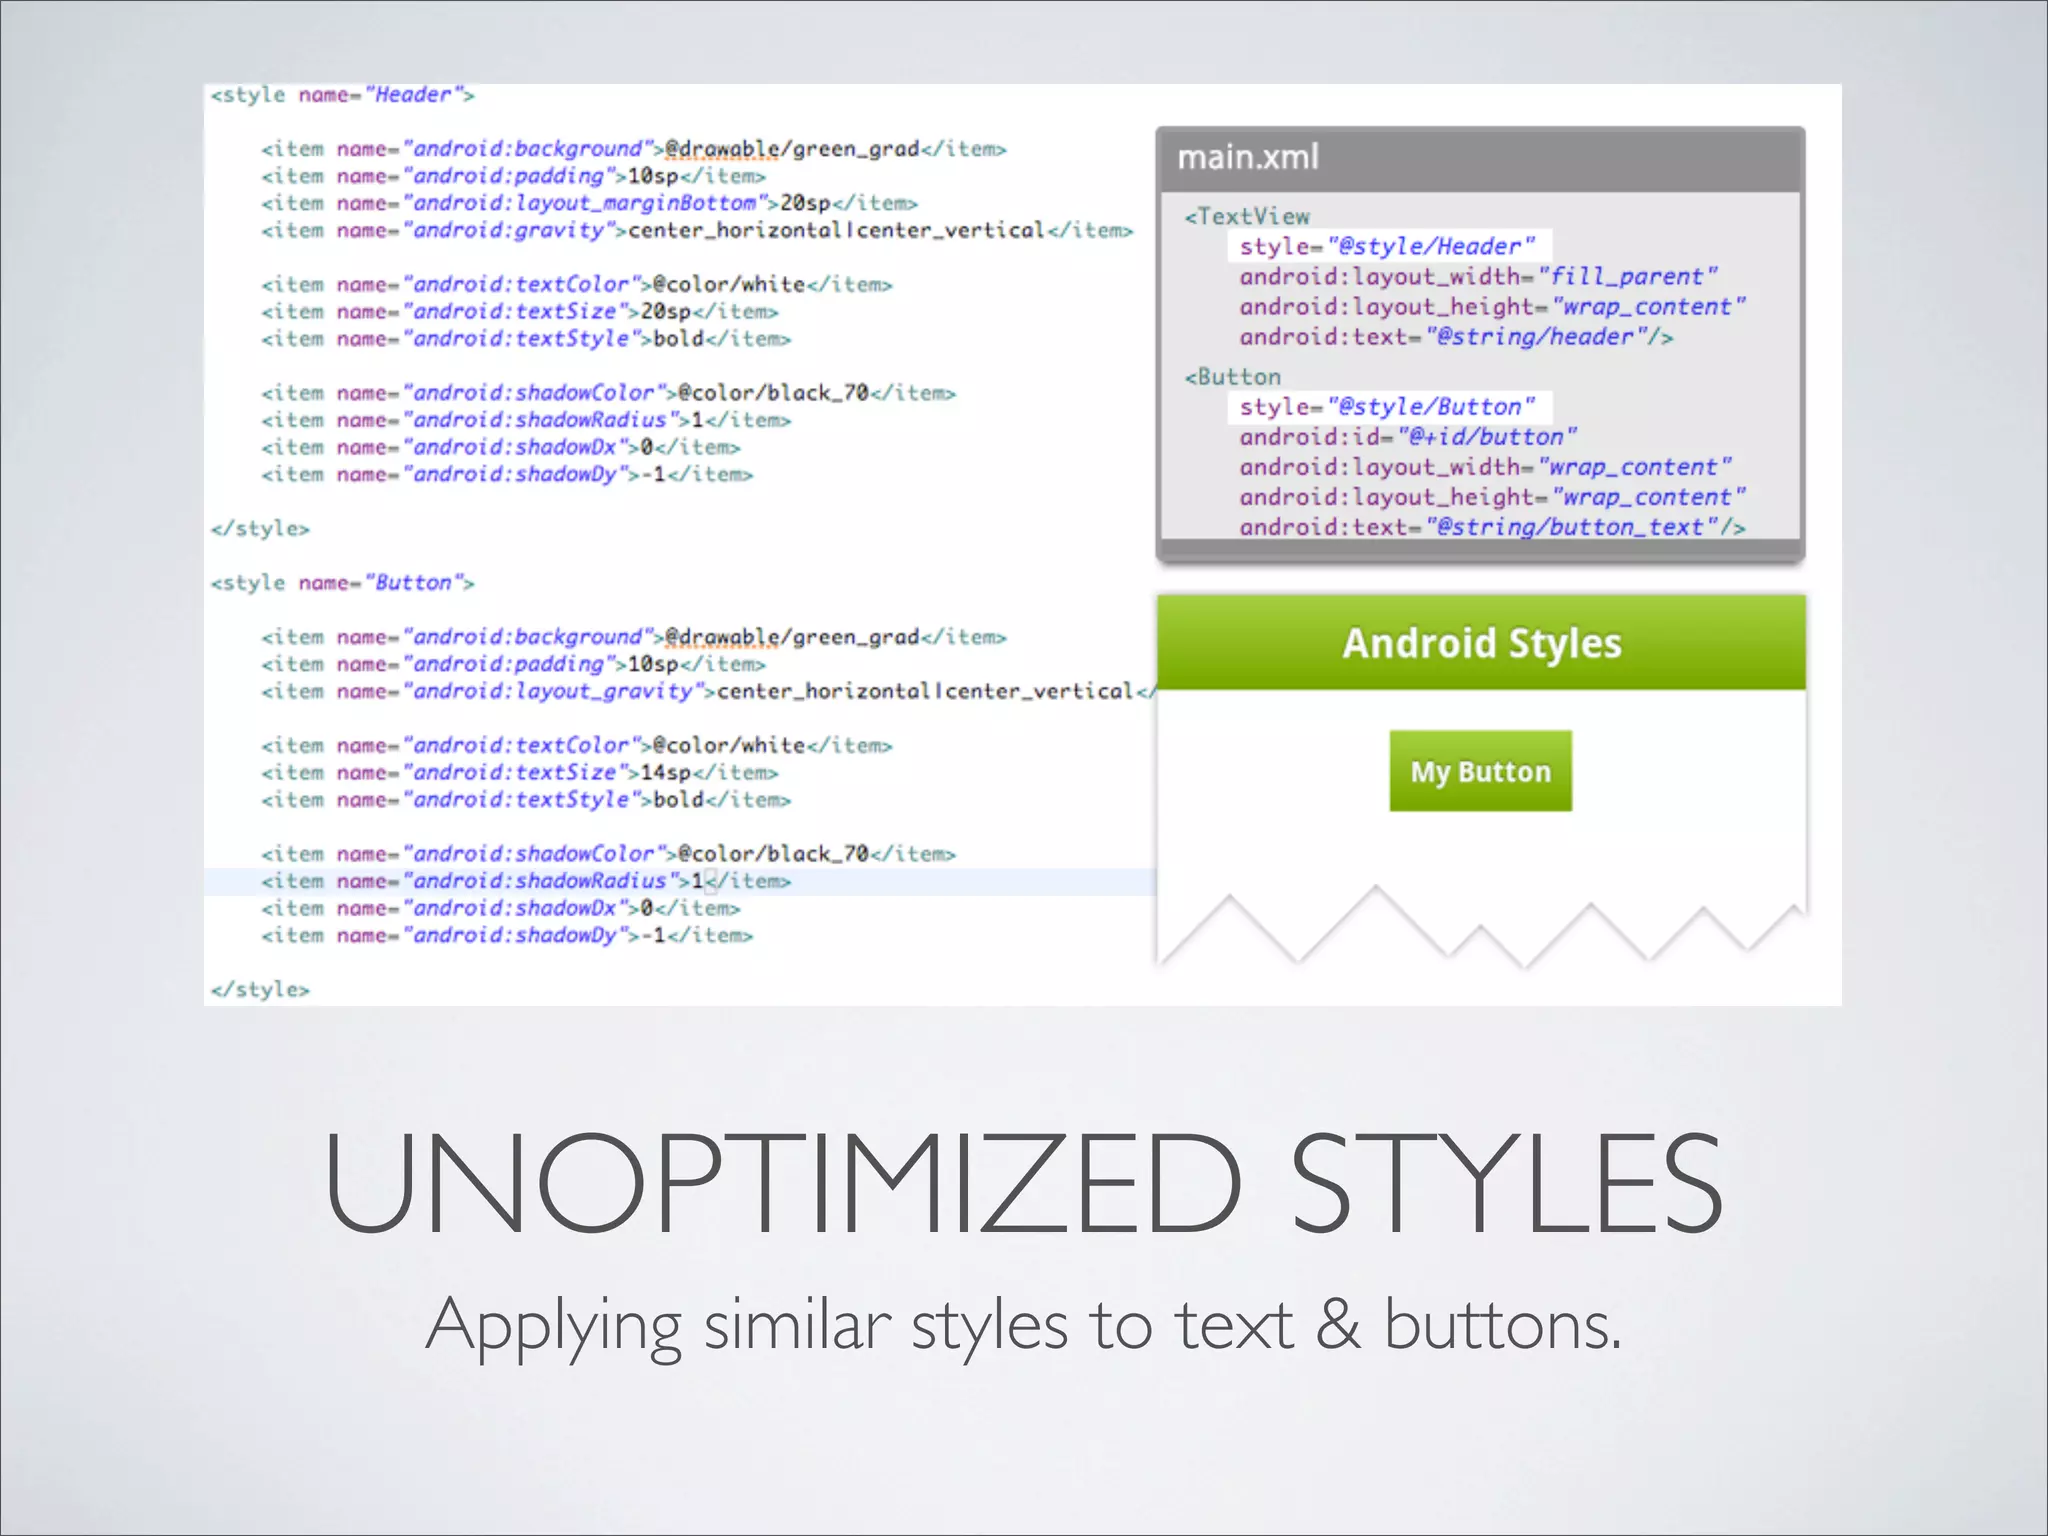Viewport: 2048px width, 1536px height.
Task: Click the textSize 14sp item line
Action: point(519,773)
